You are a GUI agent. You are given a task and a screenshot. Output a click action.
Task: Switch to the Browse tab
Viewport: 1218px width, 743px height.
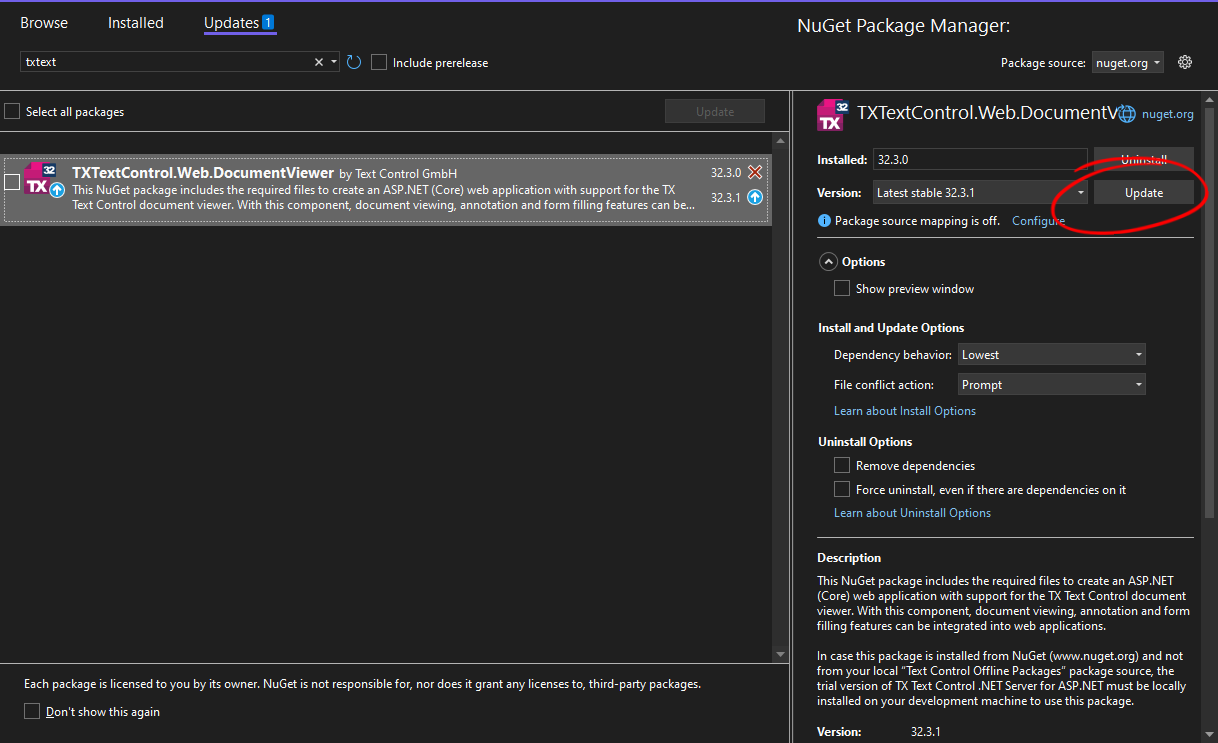click(x=44, y=22)
